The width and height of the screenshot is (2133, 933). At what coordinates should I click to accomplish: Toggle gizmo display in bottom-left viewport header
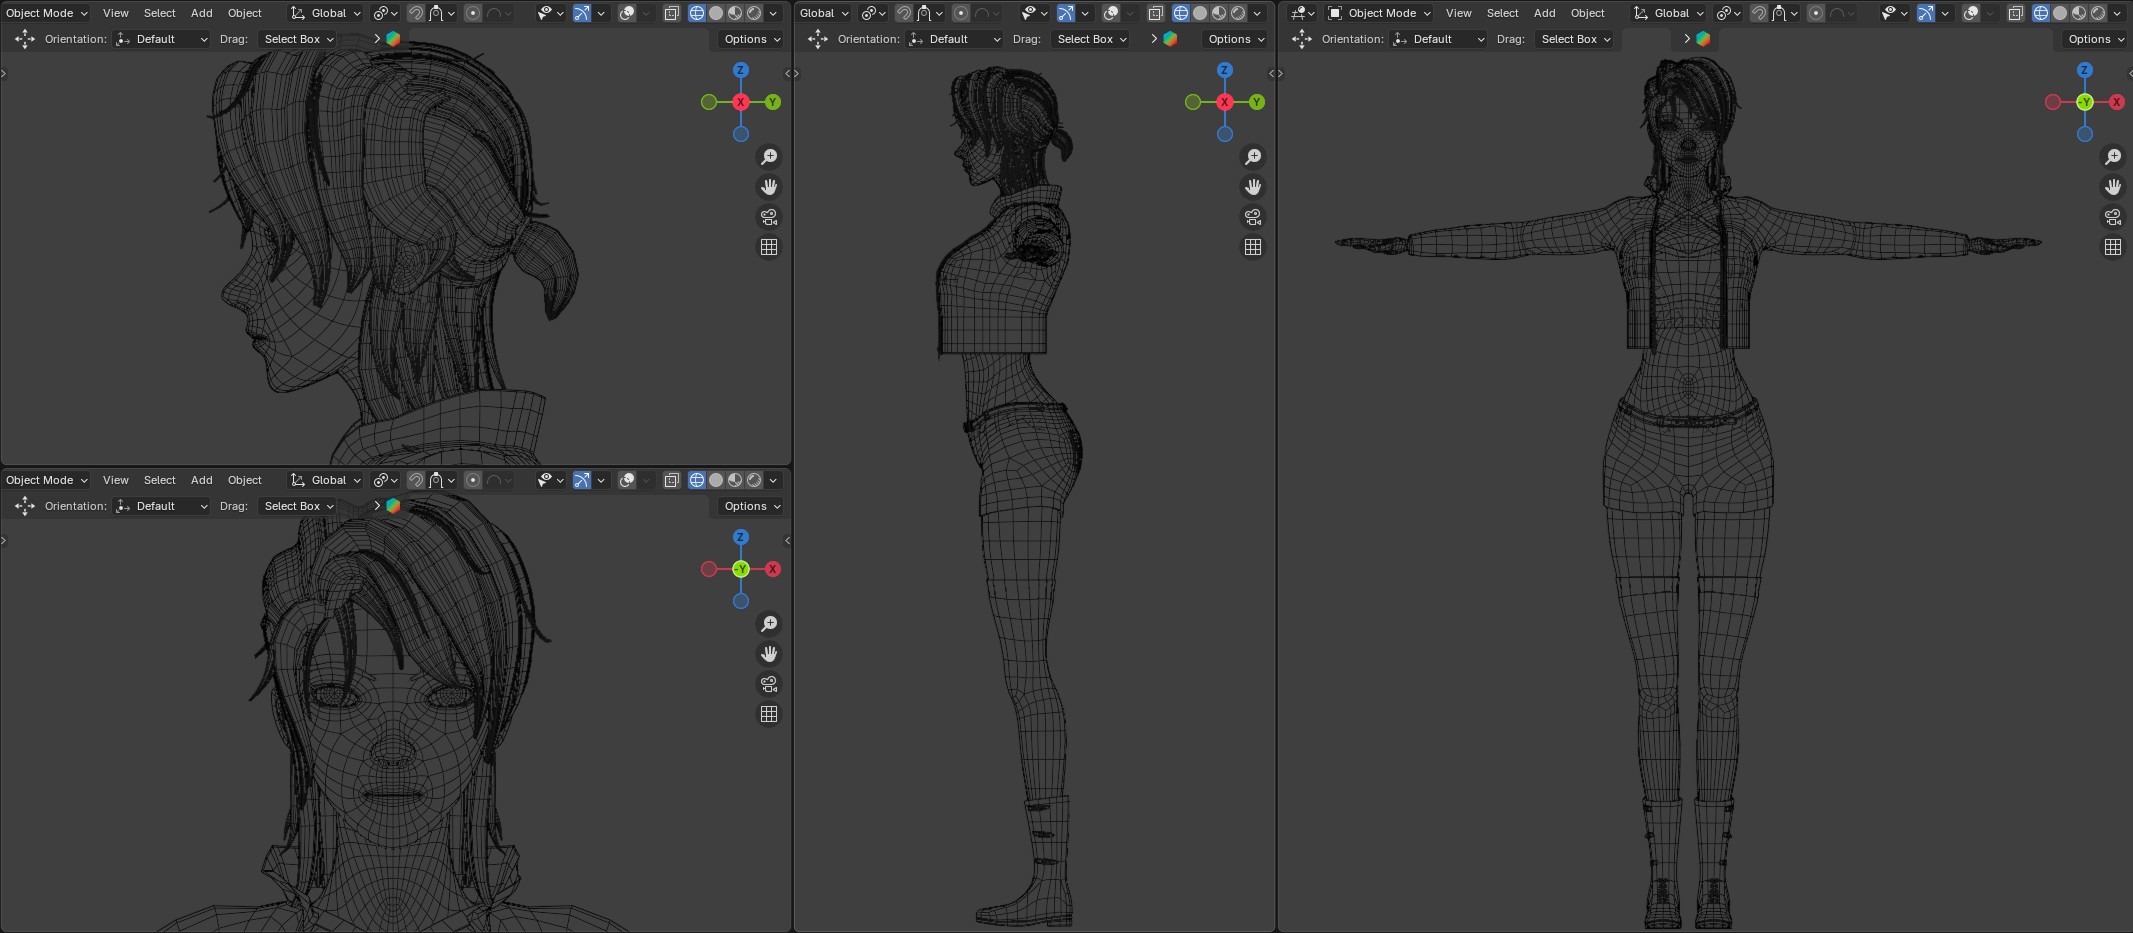(582, 480)
